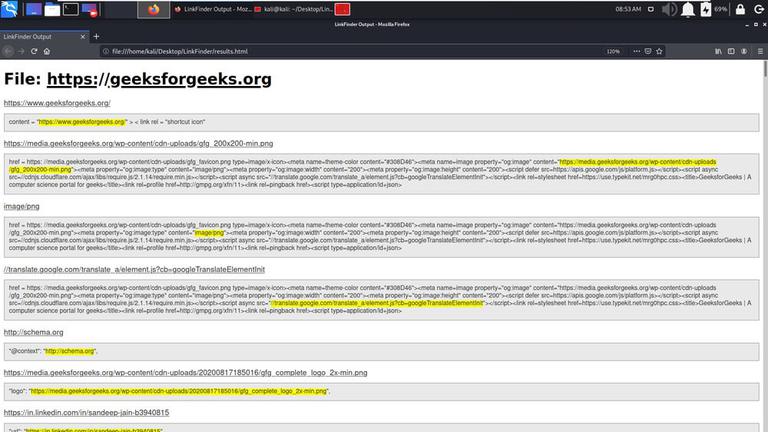Click highlighted https://www.geeksforgeeks.org in code box
This screenshot has width=768, height=432.
click(82, 122)
